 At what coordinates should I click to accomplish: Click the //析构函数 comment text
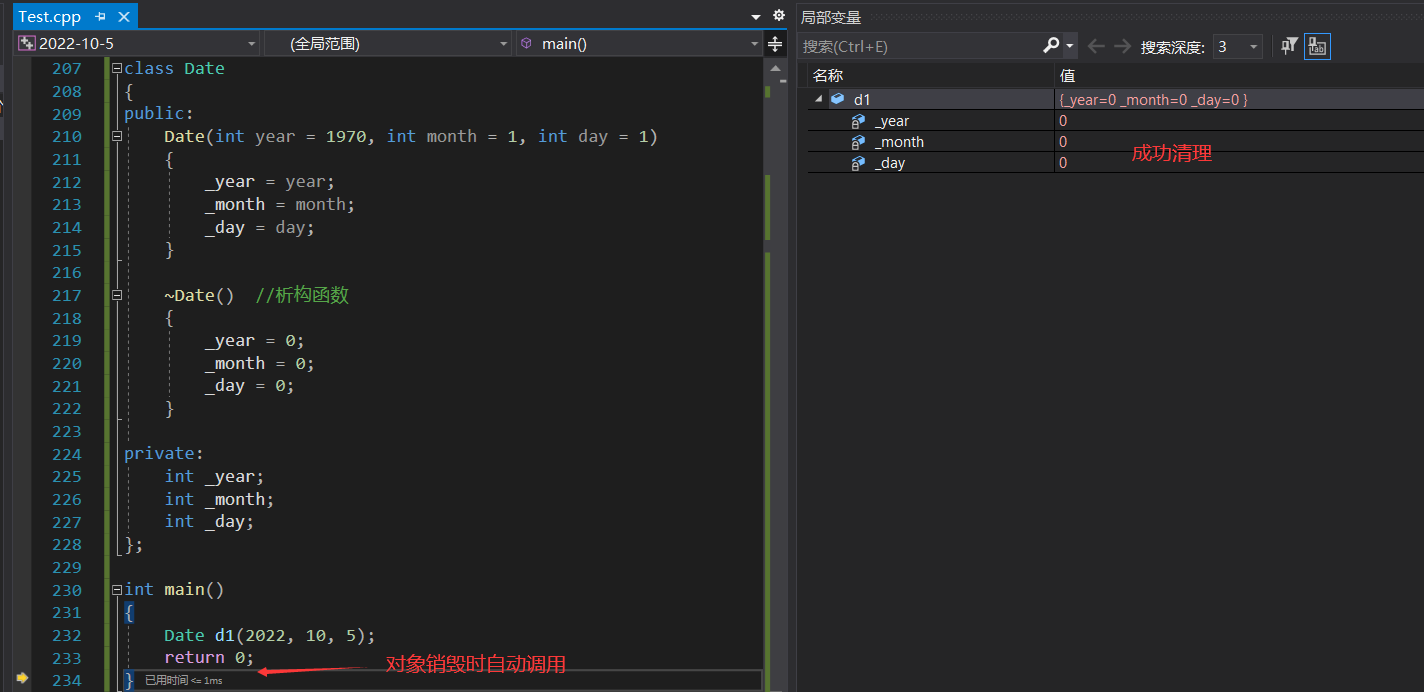302,295
